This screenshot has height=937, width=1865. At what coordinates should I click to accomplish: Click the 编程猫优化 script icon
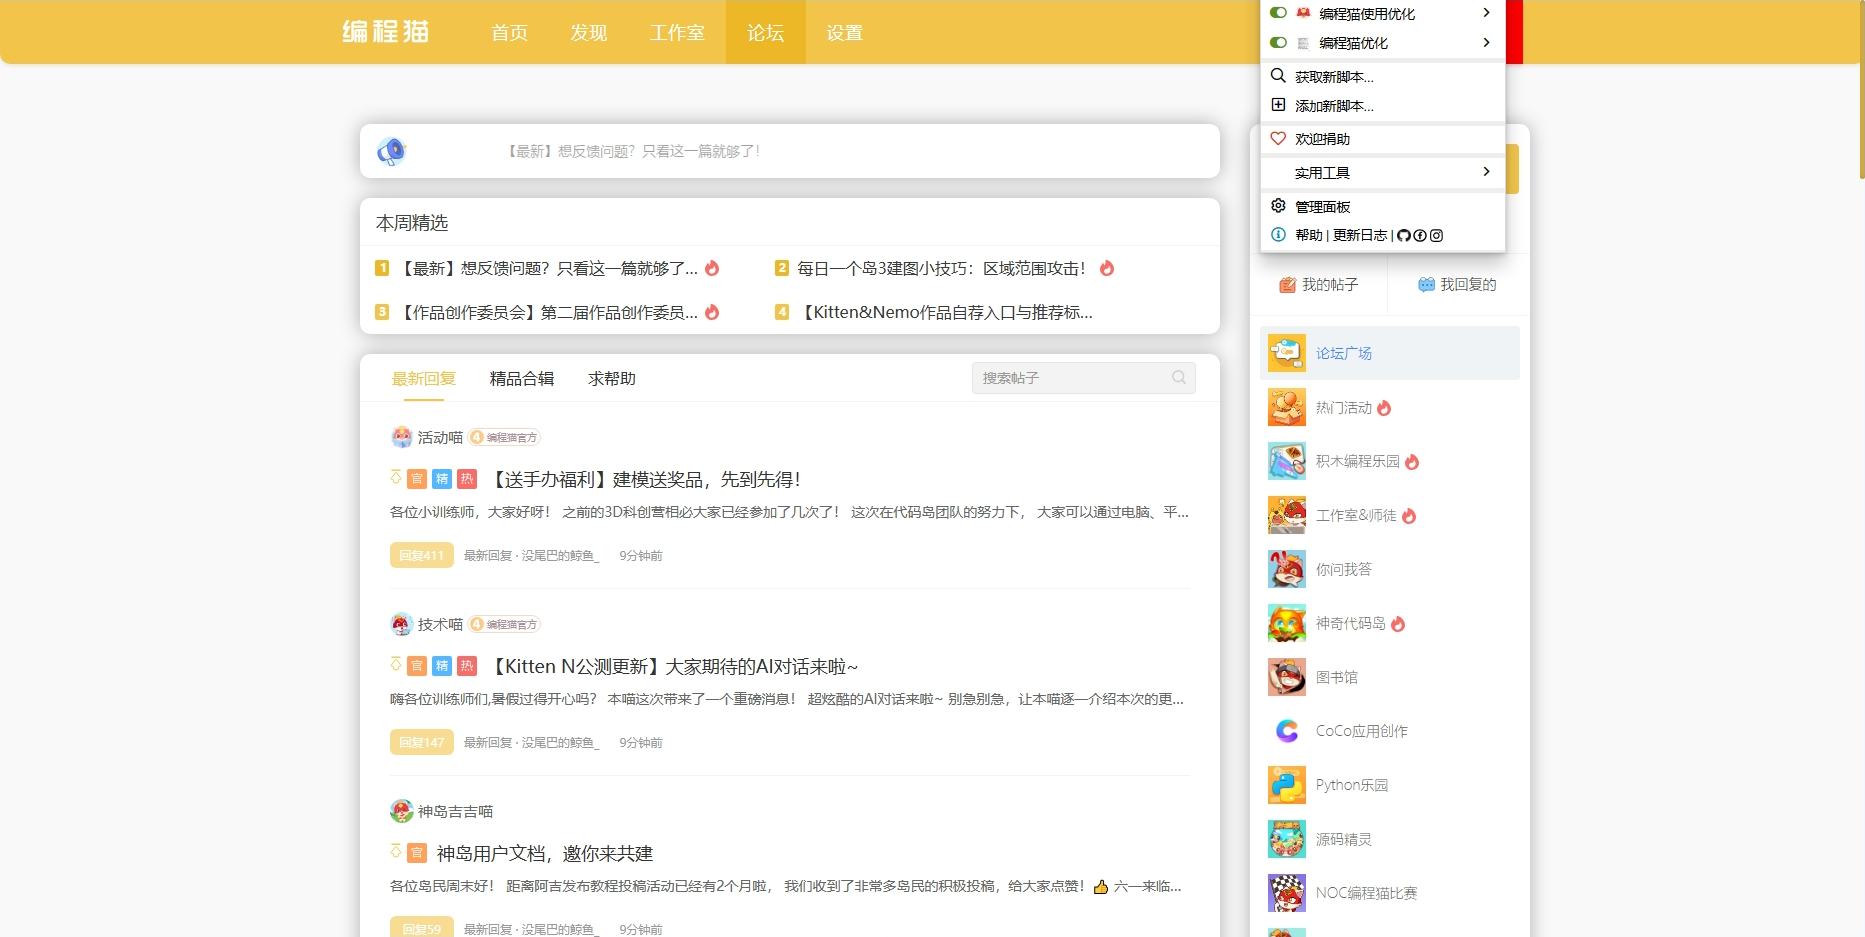tap(1303, 43)
